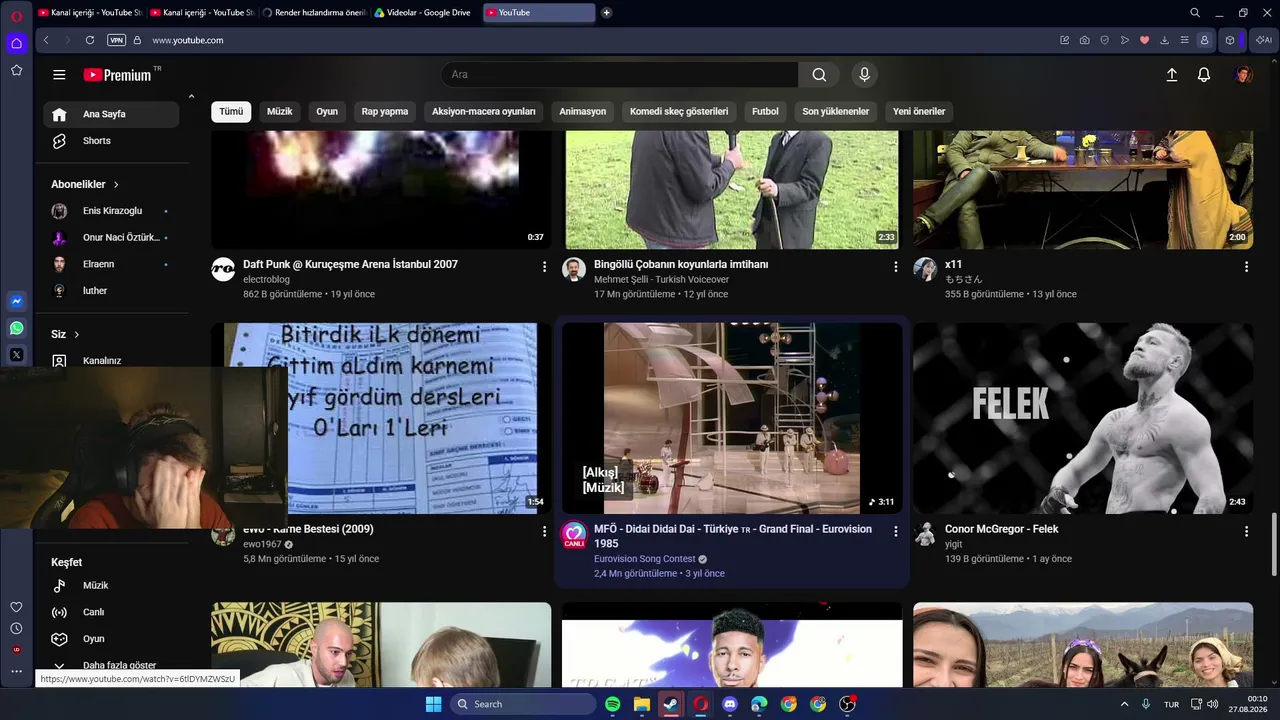
Task: Click the red heart icon in the address bar
Action: click(1145, 40)
